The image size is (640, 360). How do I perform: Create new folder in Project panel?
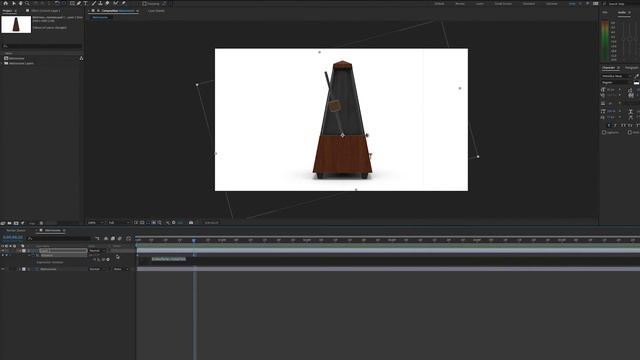(9, 223)
